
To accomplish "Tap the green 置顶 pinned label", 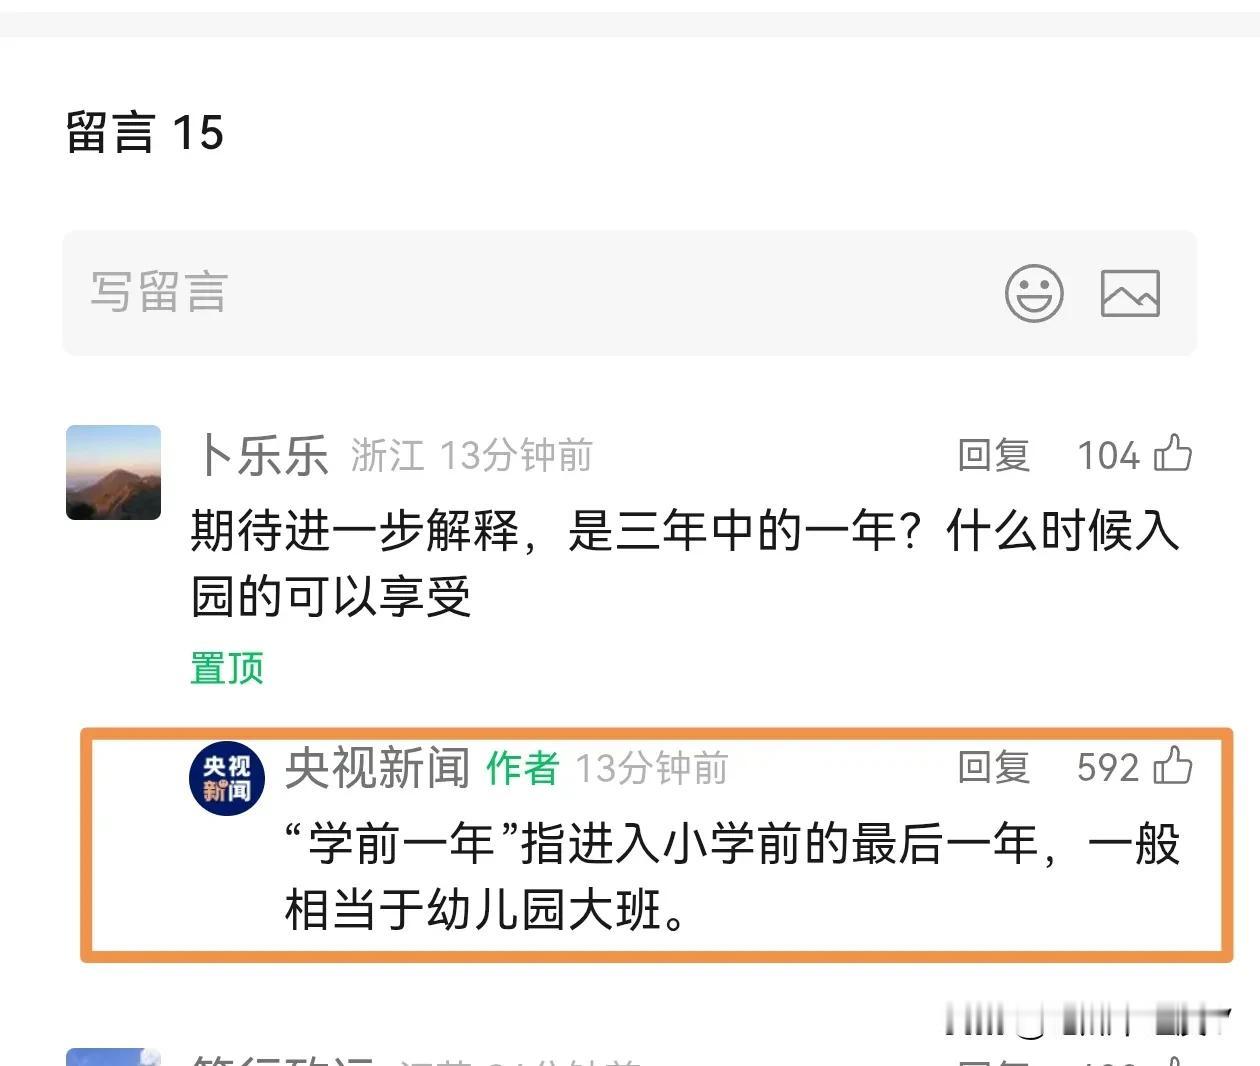I will 227,667.
